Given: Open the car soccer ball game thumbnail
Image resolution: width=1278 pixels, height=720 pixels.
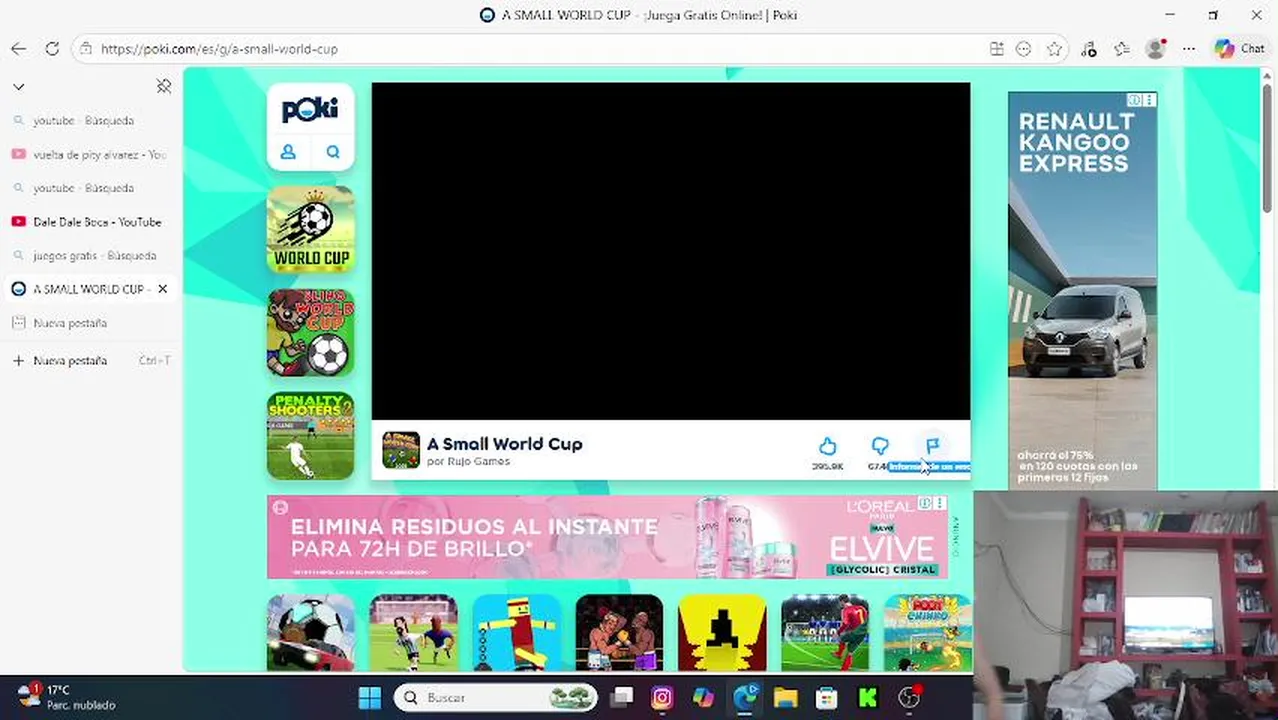Looking at the screenshot, I should pos(310,633).
